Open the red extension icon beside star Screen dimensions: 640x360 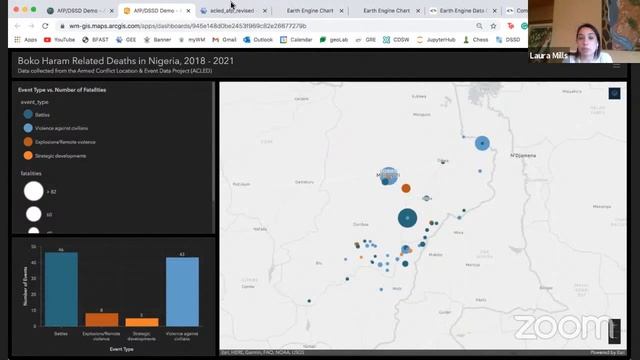coord(511,26)
